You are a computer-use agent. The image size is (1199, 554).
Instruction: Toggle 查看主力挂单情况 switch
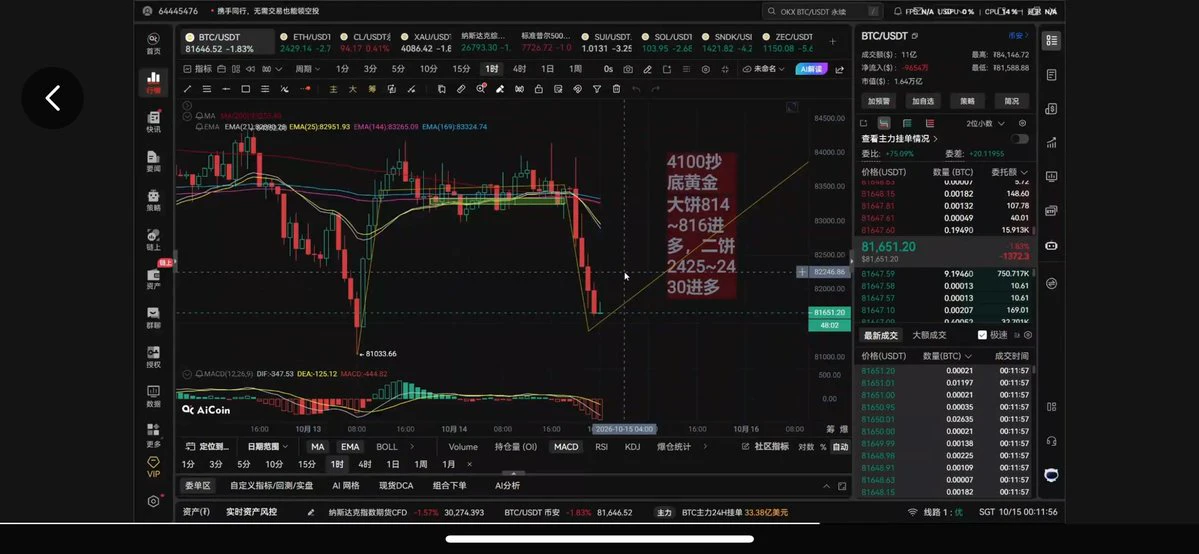(1019, 138)
